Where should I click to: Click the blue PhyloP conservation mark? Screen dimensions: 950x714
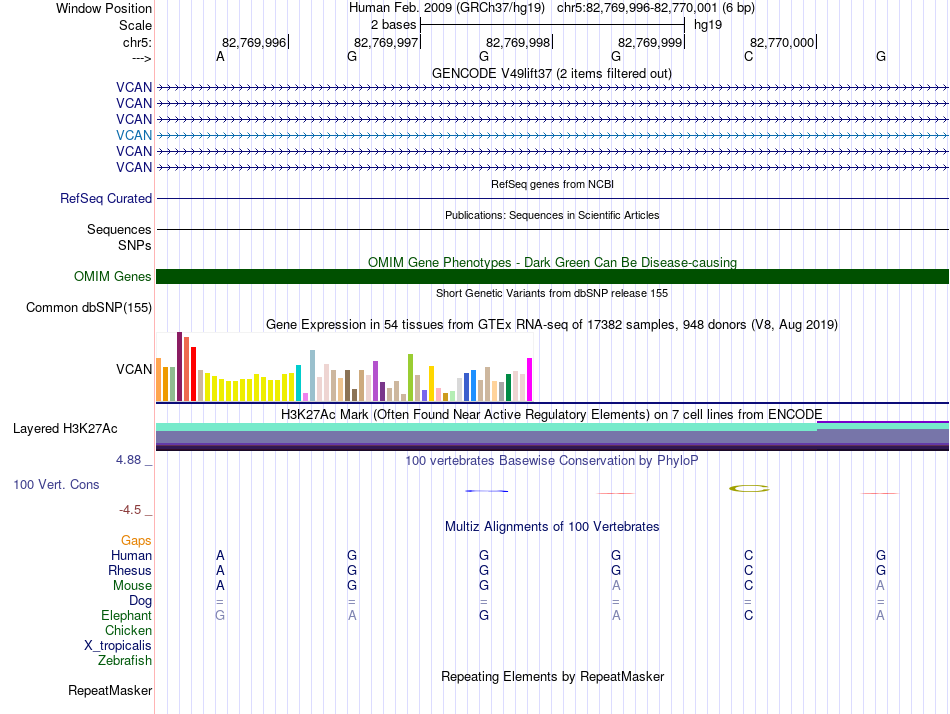tap(487, 491)
